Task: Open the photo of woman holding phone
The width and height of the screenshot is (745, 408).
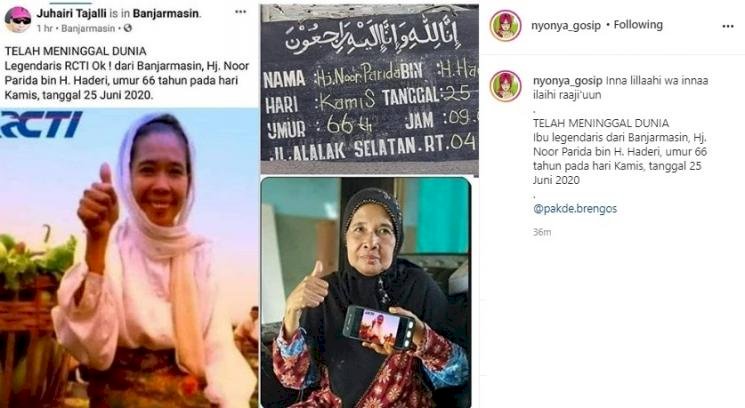Action: point(366,292)
